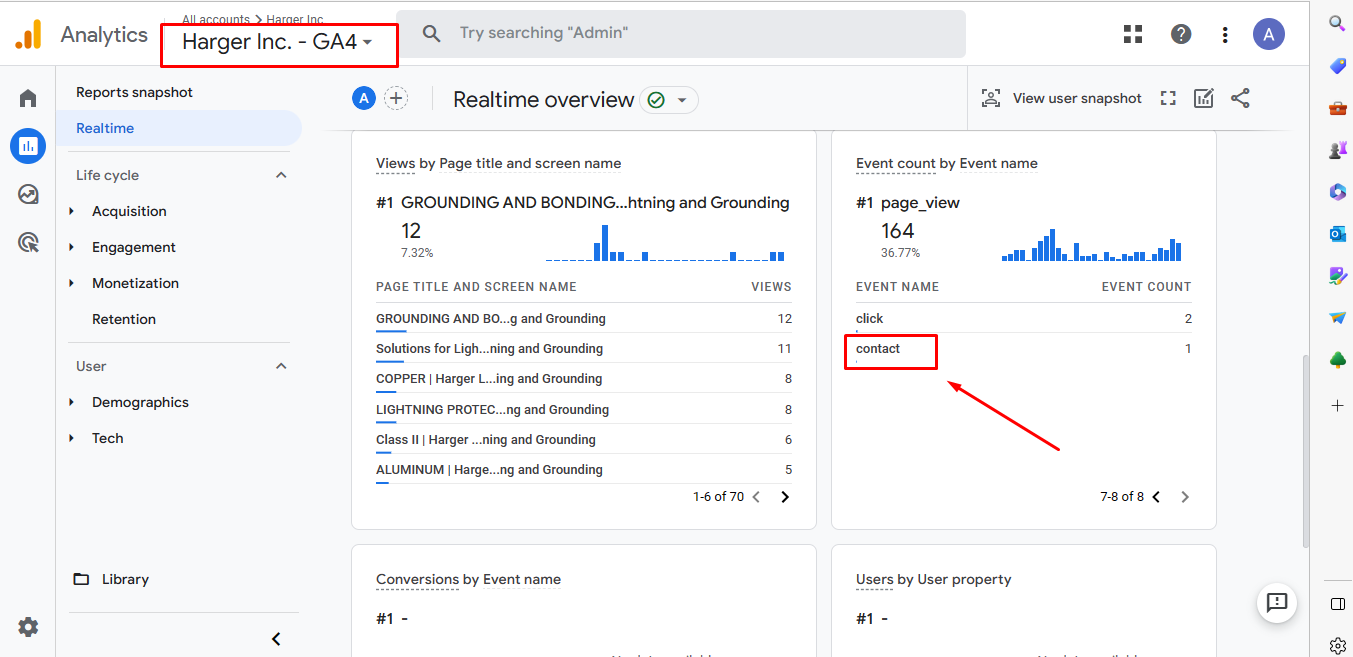The image size is (1353, 657).
Task: Click in the search field
Action: (x=680, y=34)
